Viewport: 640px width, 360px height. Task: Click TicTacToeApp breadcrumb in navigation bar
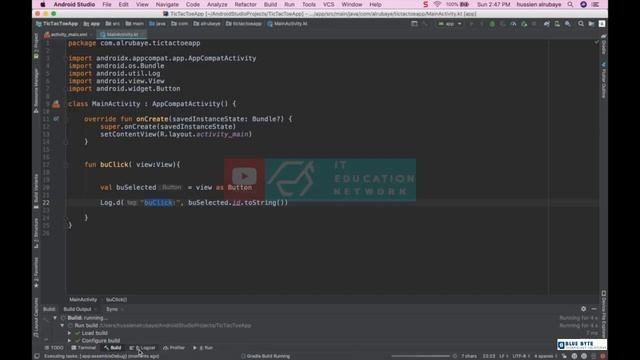click(x=57, y=24)
